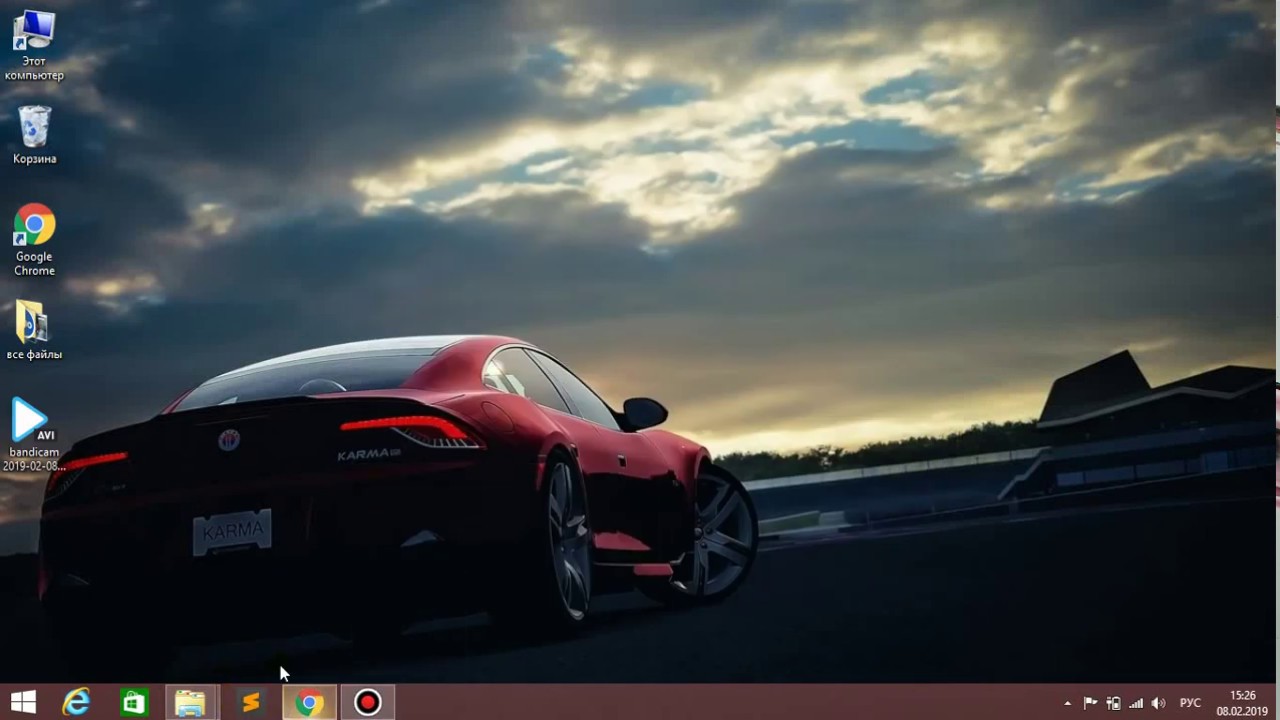
Task: Click the все файлы label text
Action: coord(34,354)
